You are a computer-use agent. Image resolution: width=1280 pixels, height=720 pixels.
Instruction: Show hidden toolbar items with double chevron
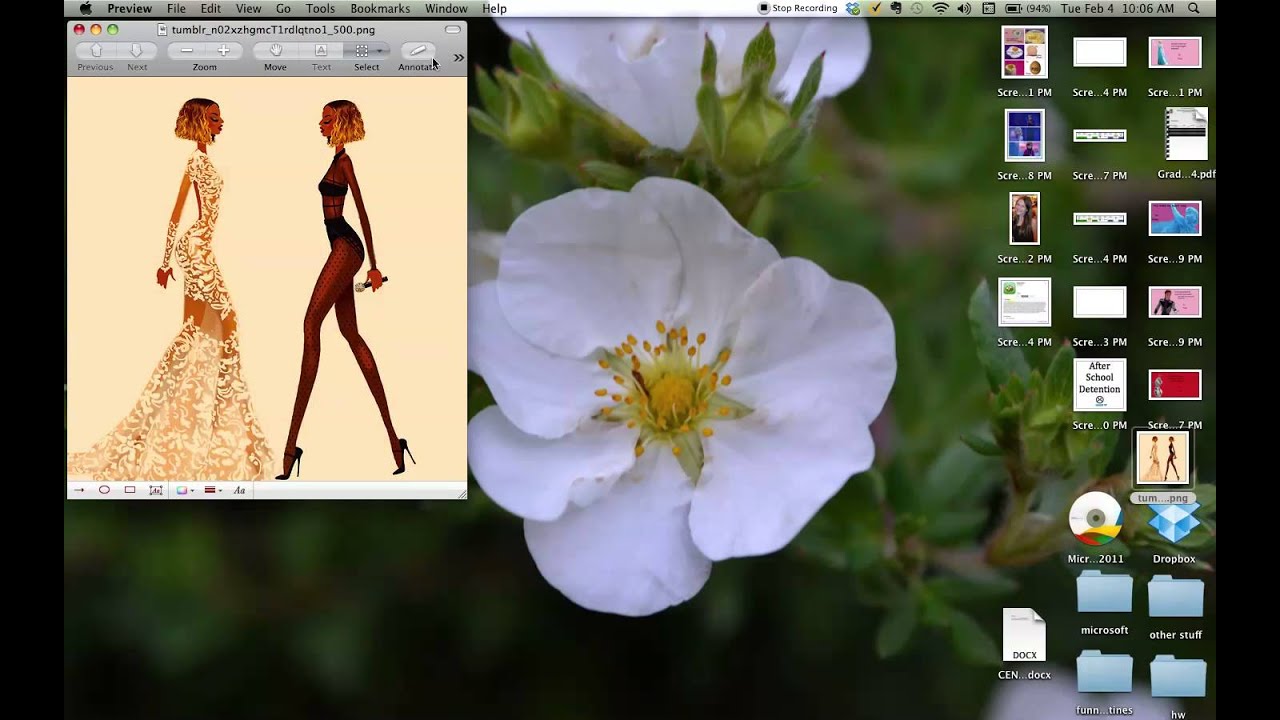[458, 57]
